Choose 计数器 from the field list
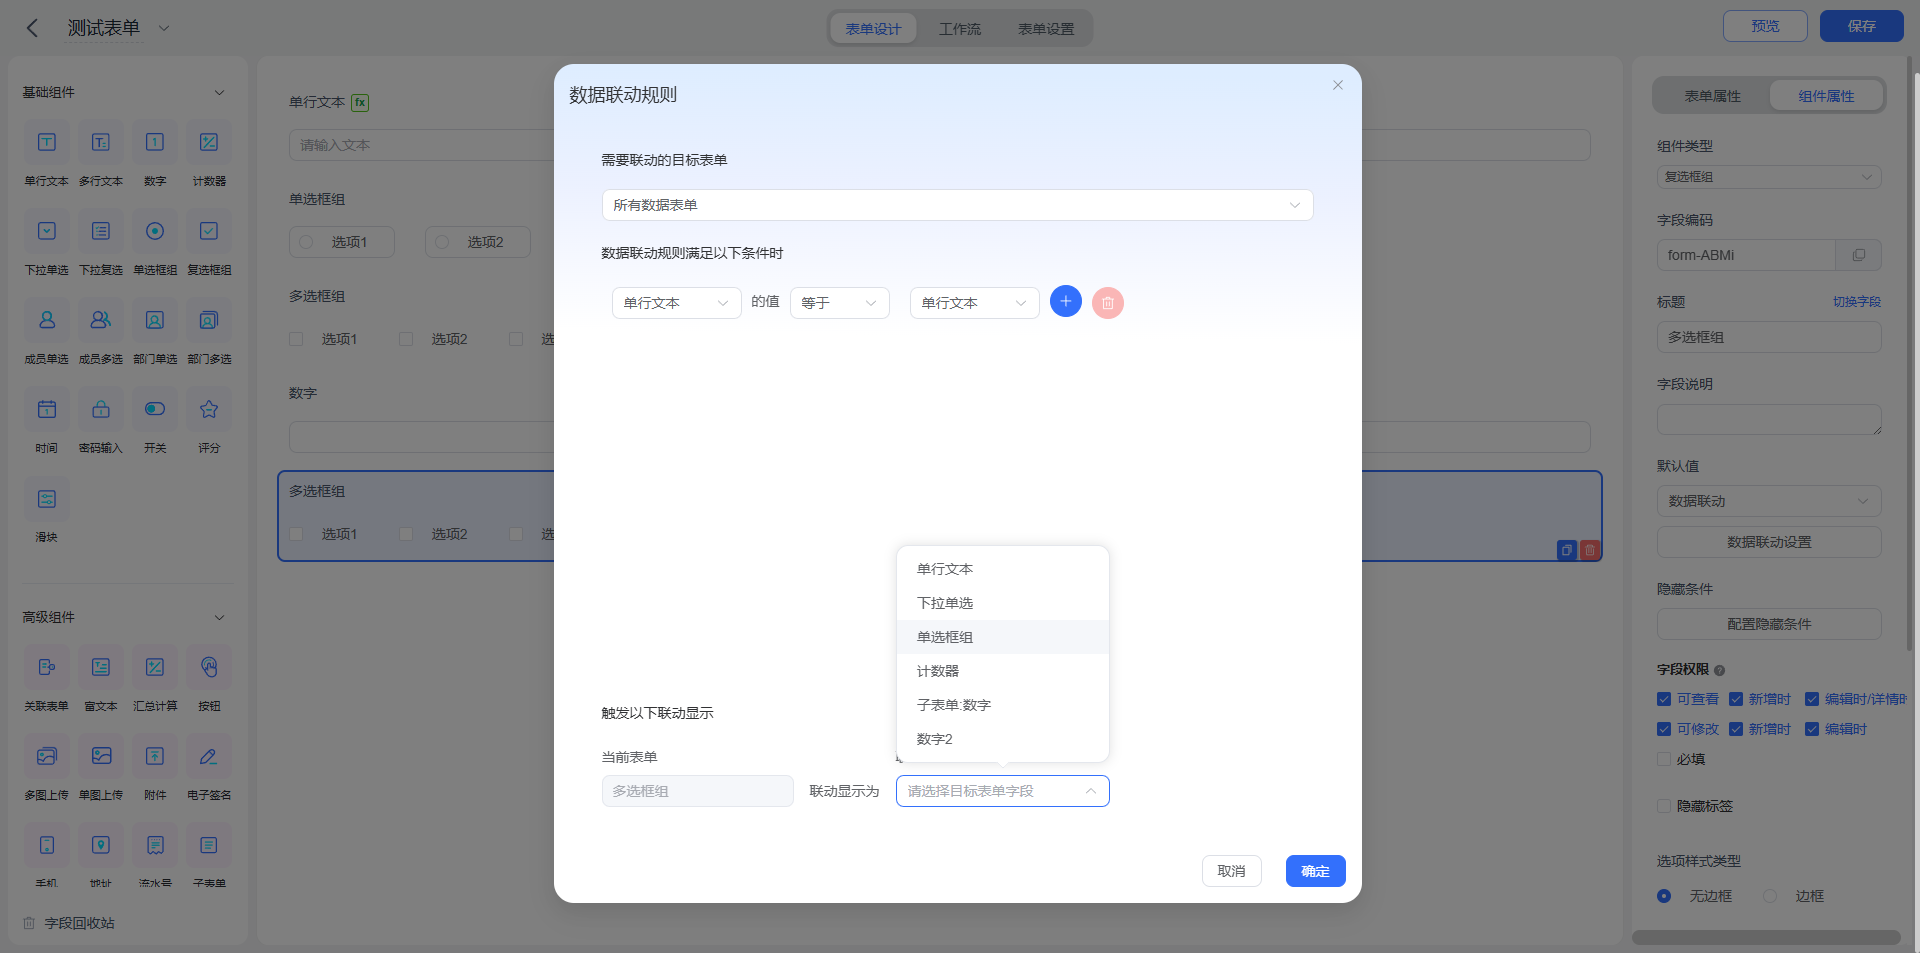Image resolution: width=1920 pixels, height=953 pixels. (1003, 671)
